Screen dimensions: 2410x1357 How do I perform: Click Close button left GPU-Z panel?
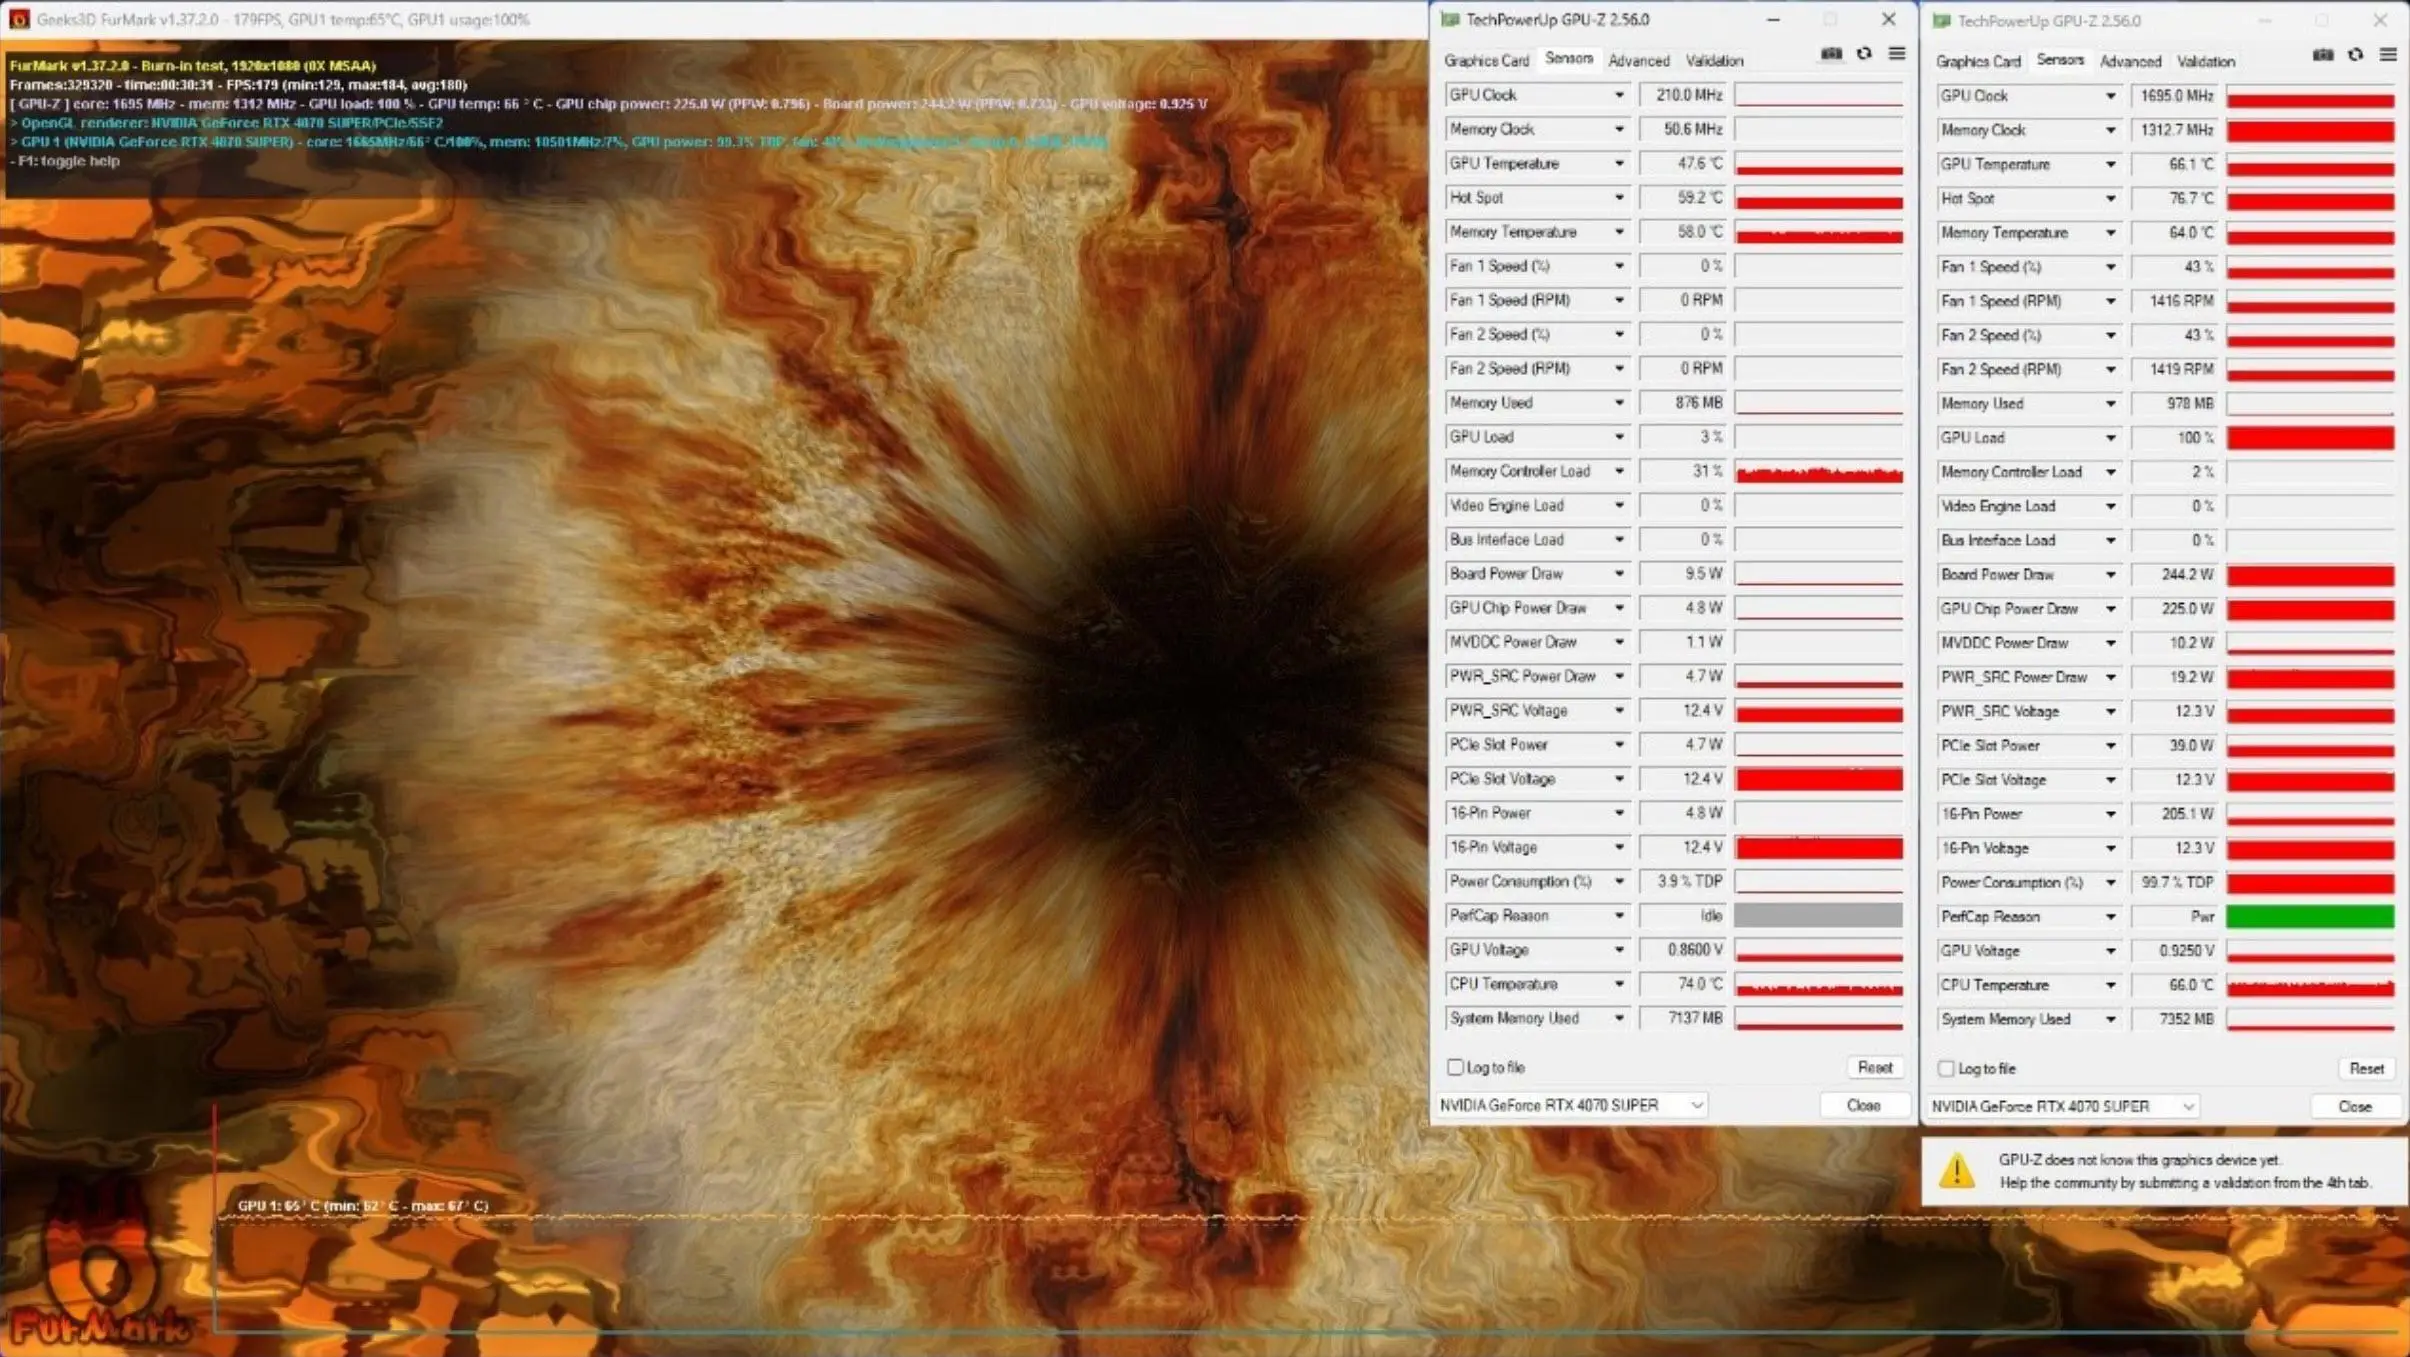pyautogui.click(x=1862, y=1104)
